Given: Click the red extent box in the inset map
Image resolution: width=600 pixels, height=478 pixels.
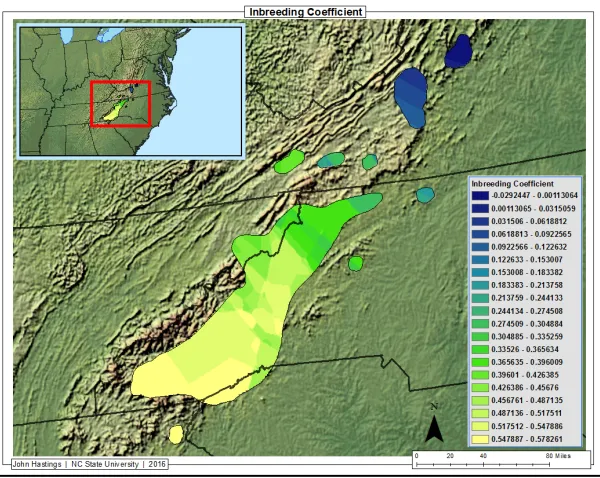Looking at the screenshot, I should (121, 103).
